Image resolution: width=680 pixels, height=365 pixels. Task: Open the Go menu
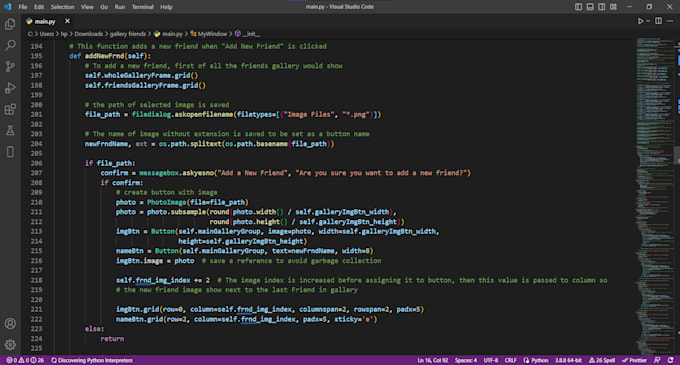[104, 7]
